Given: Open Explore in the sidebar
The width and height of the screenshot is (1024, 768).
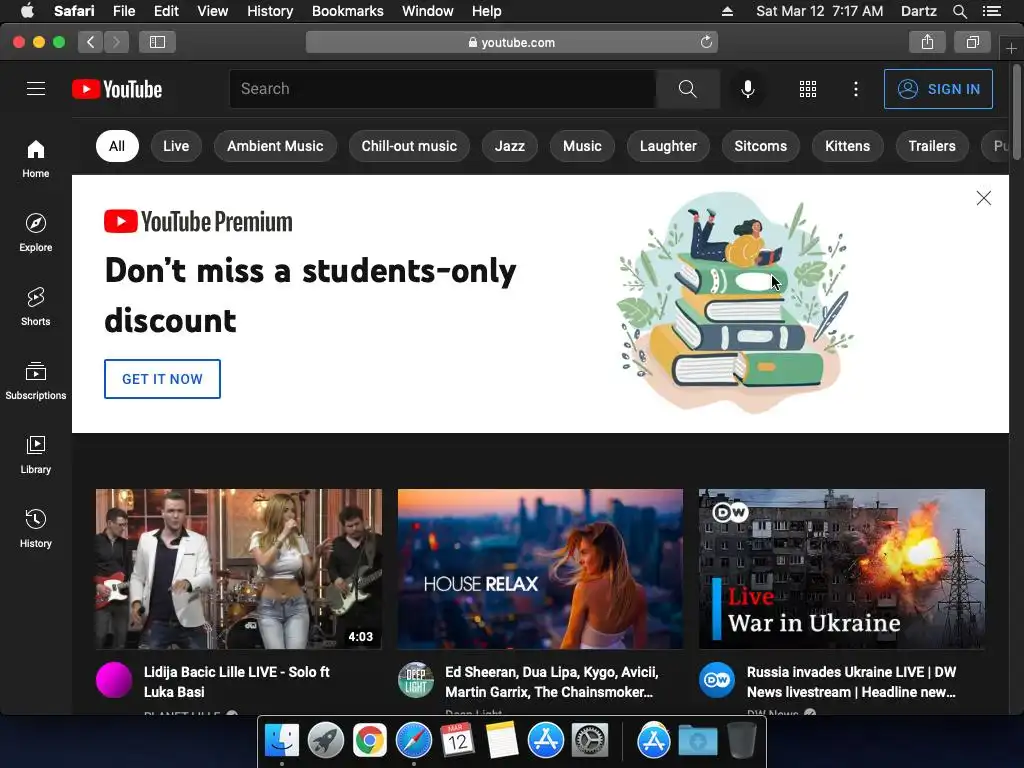Looking at the screenshot, I should point(36,232).
